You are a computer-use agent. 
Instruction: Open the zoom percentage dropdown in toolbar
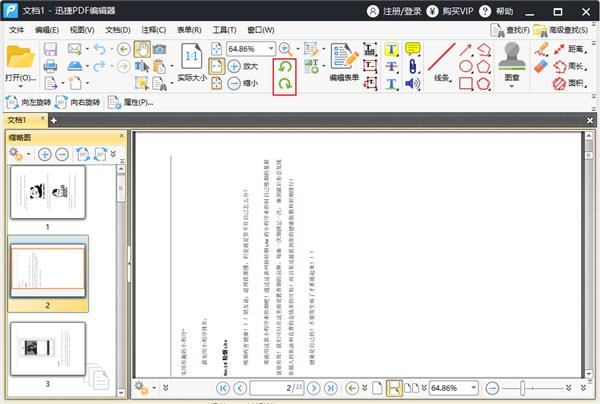(270, 49)
